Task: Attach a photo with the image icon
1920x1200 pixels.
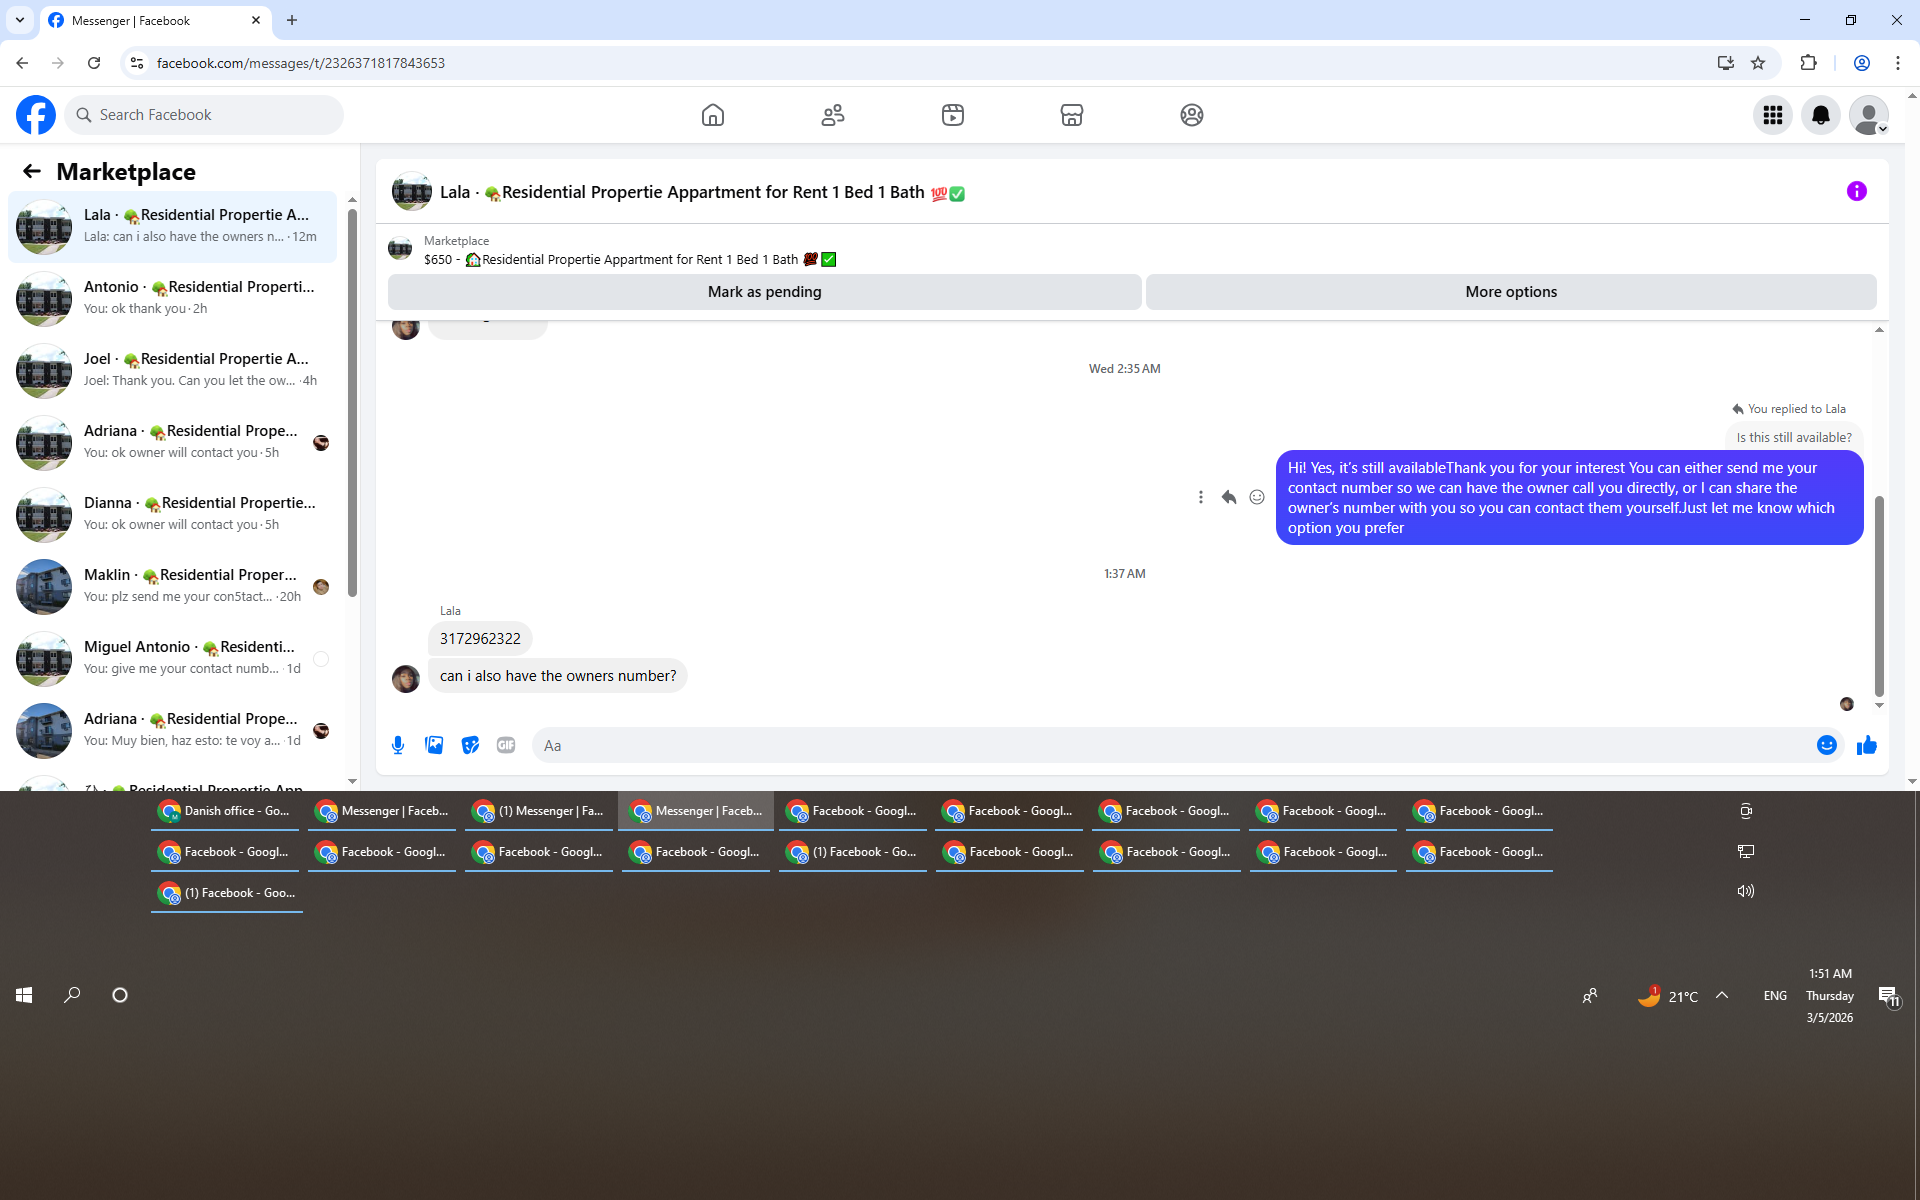Action: [x=434, y=745]
